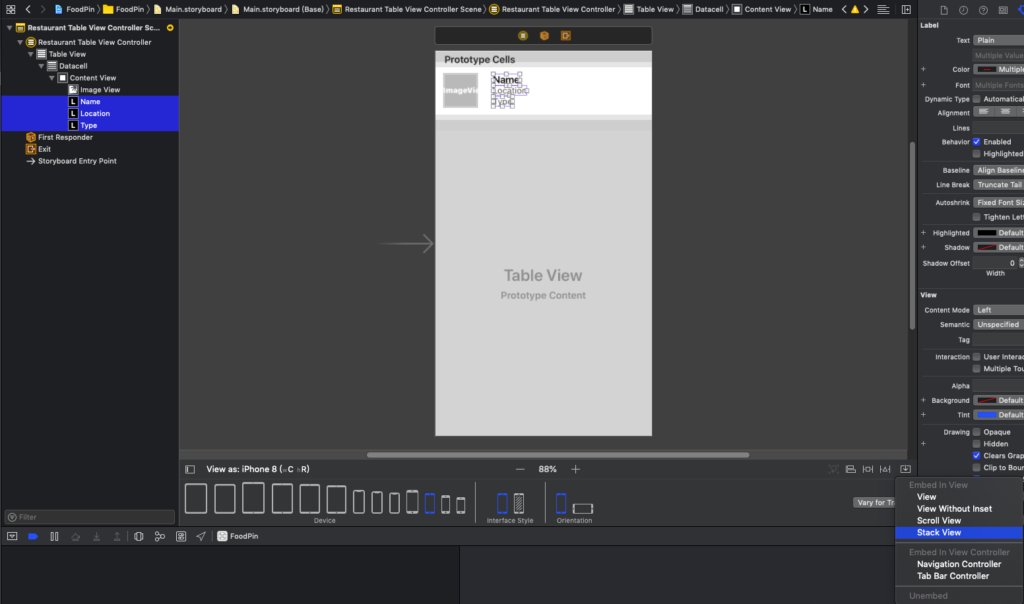Click the yellow warning triangle in jump bar
1024x604 pixels.
[855, 9]
